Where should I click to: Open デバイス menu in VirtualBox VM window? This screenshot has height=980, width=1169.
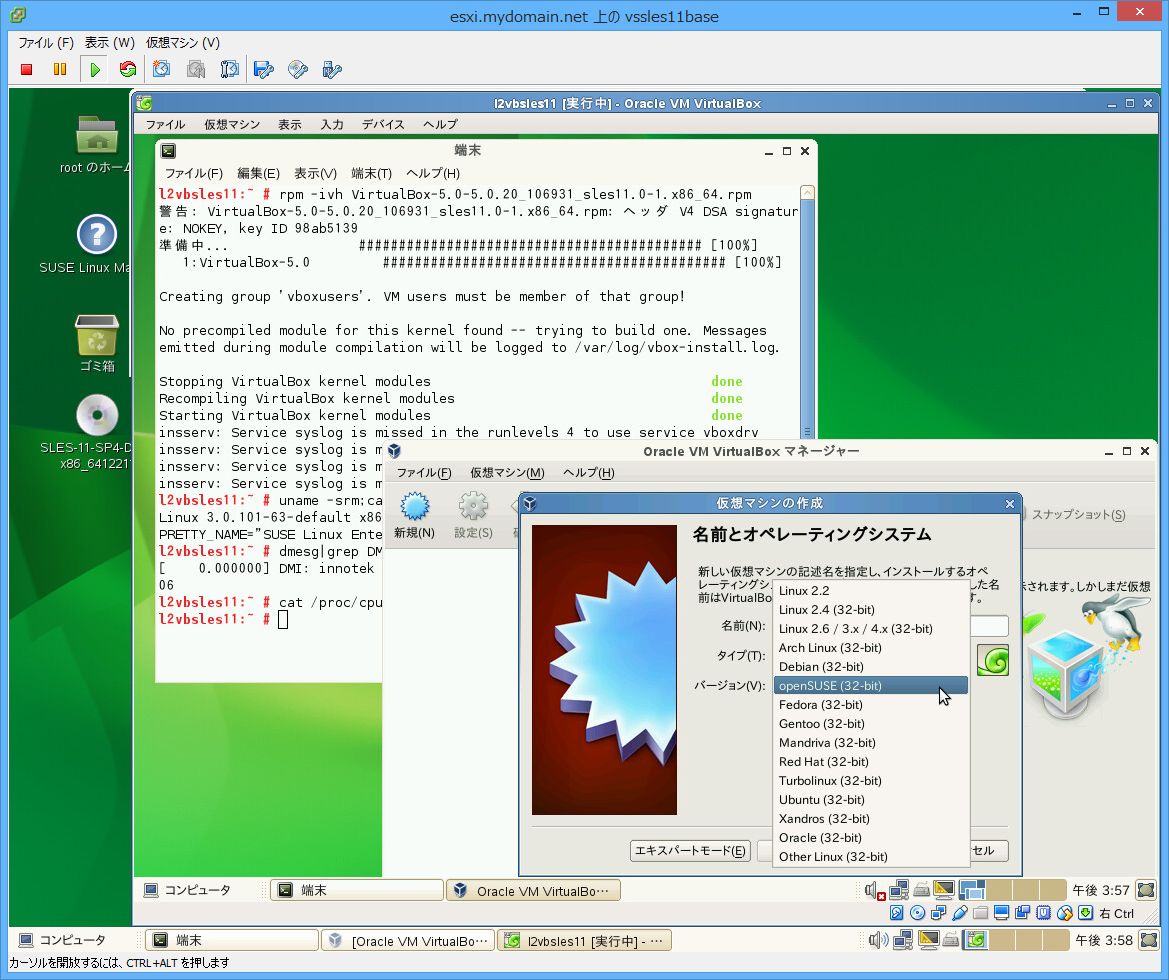(x=383, y=125)
